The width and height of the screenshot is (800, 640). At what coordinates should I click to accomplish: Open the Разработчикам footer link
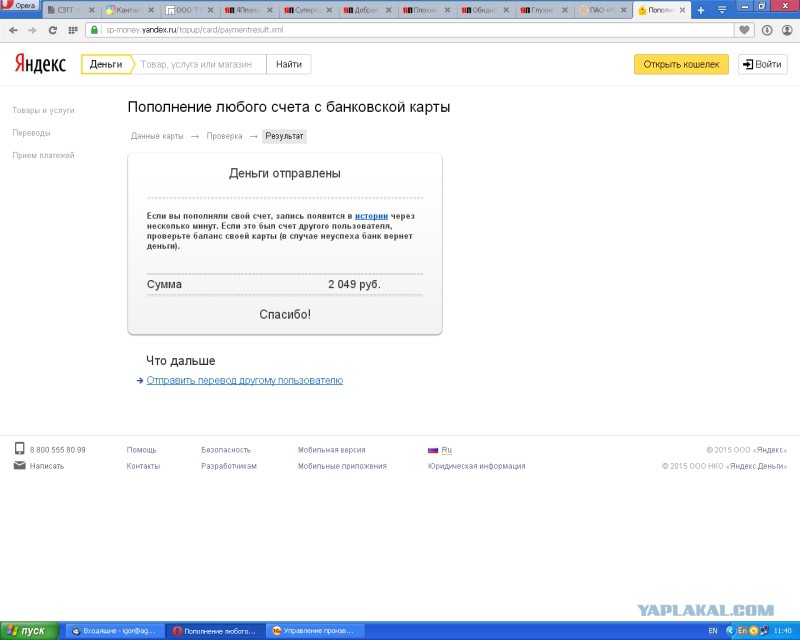229,466
